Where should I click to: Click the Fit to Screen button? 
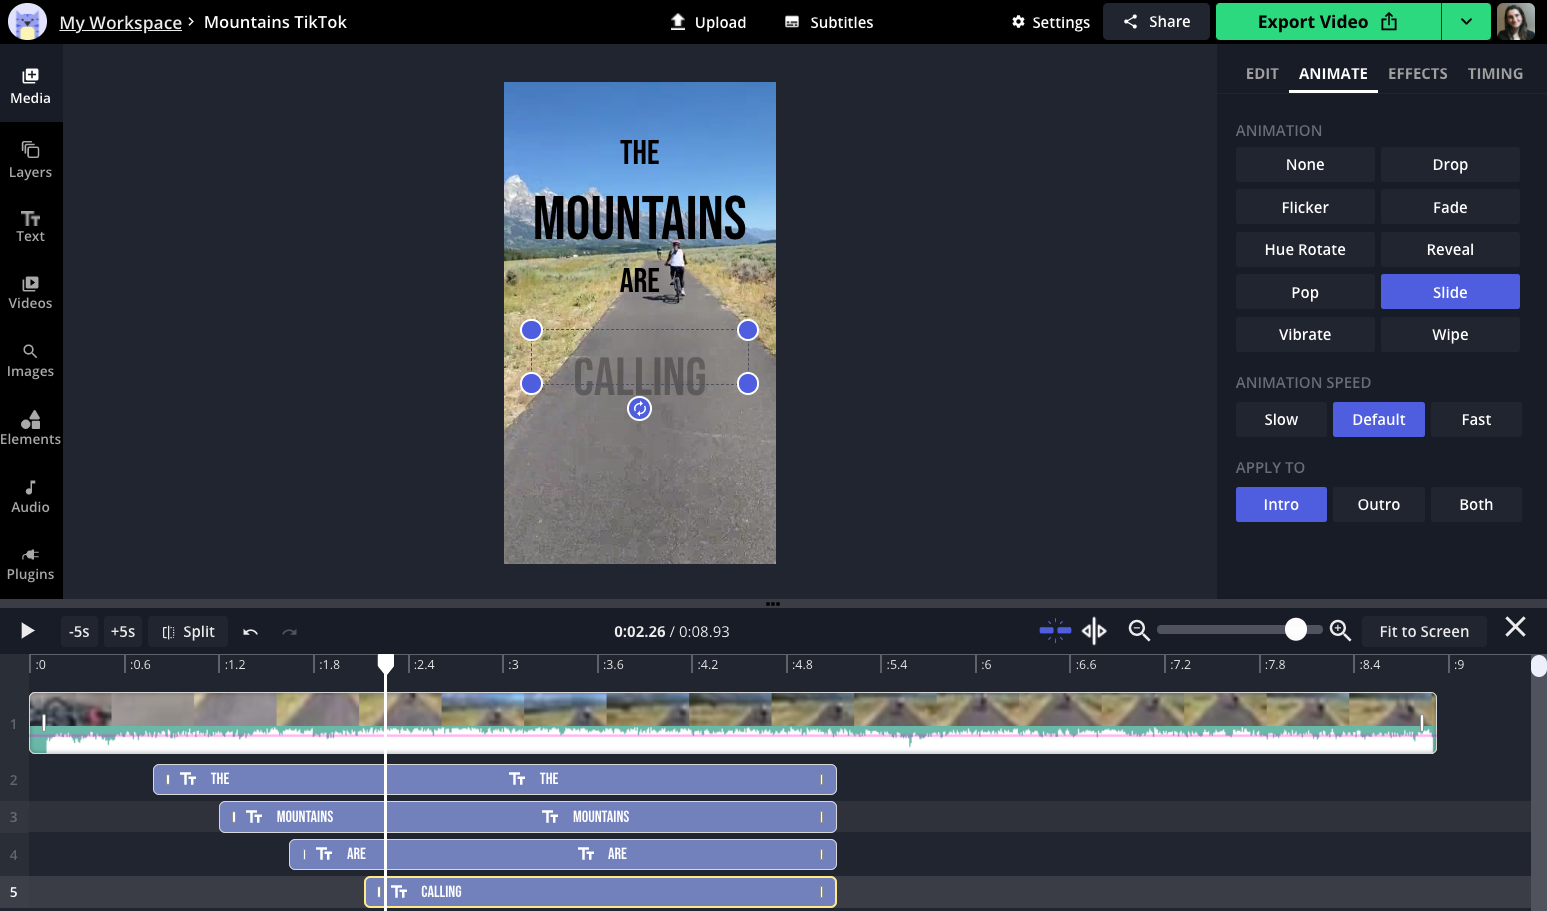(1423, 631)
